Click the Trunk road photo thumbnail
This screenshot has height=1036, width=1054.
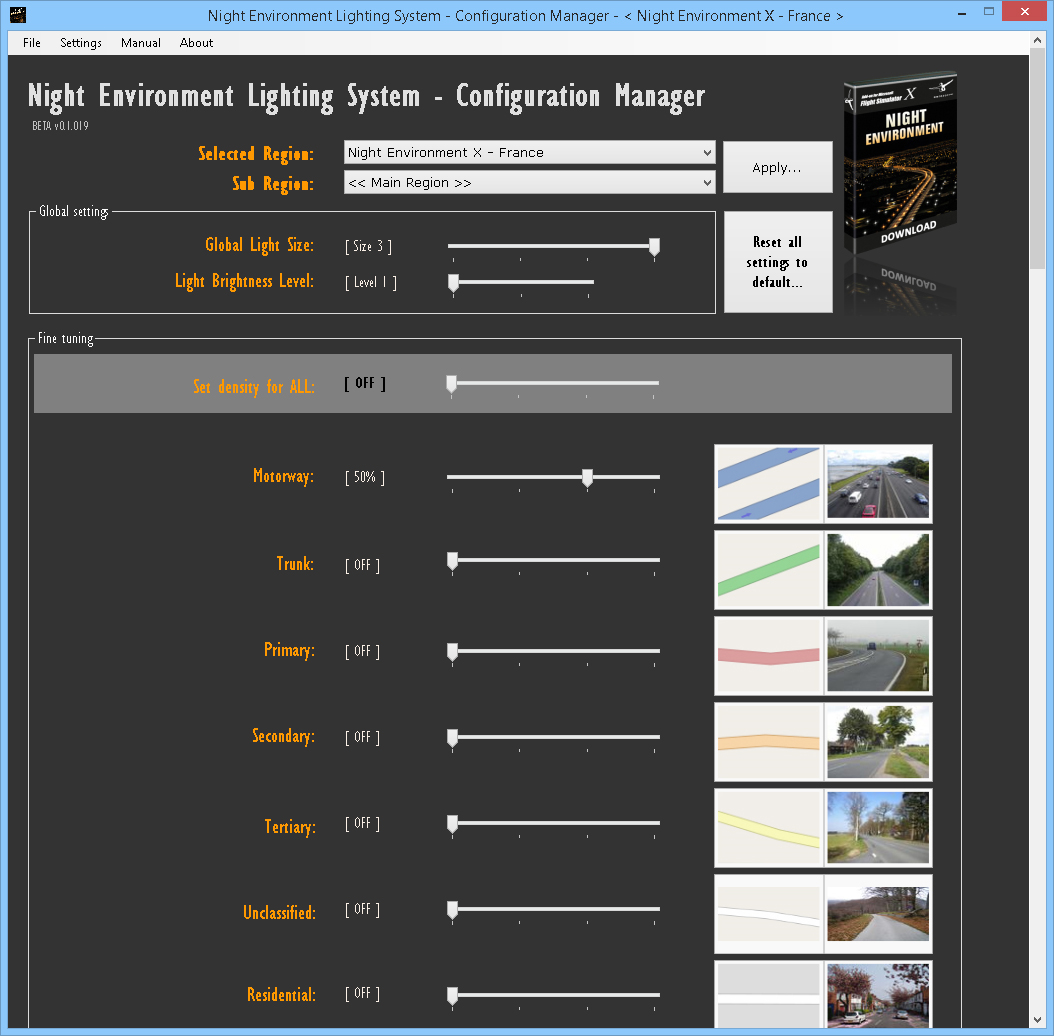click(878, 569)
